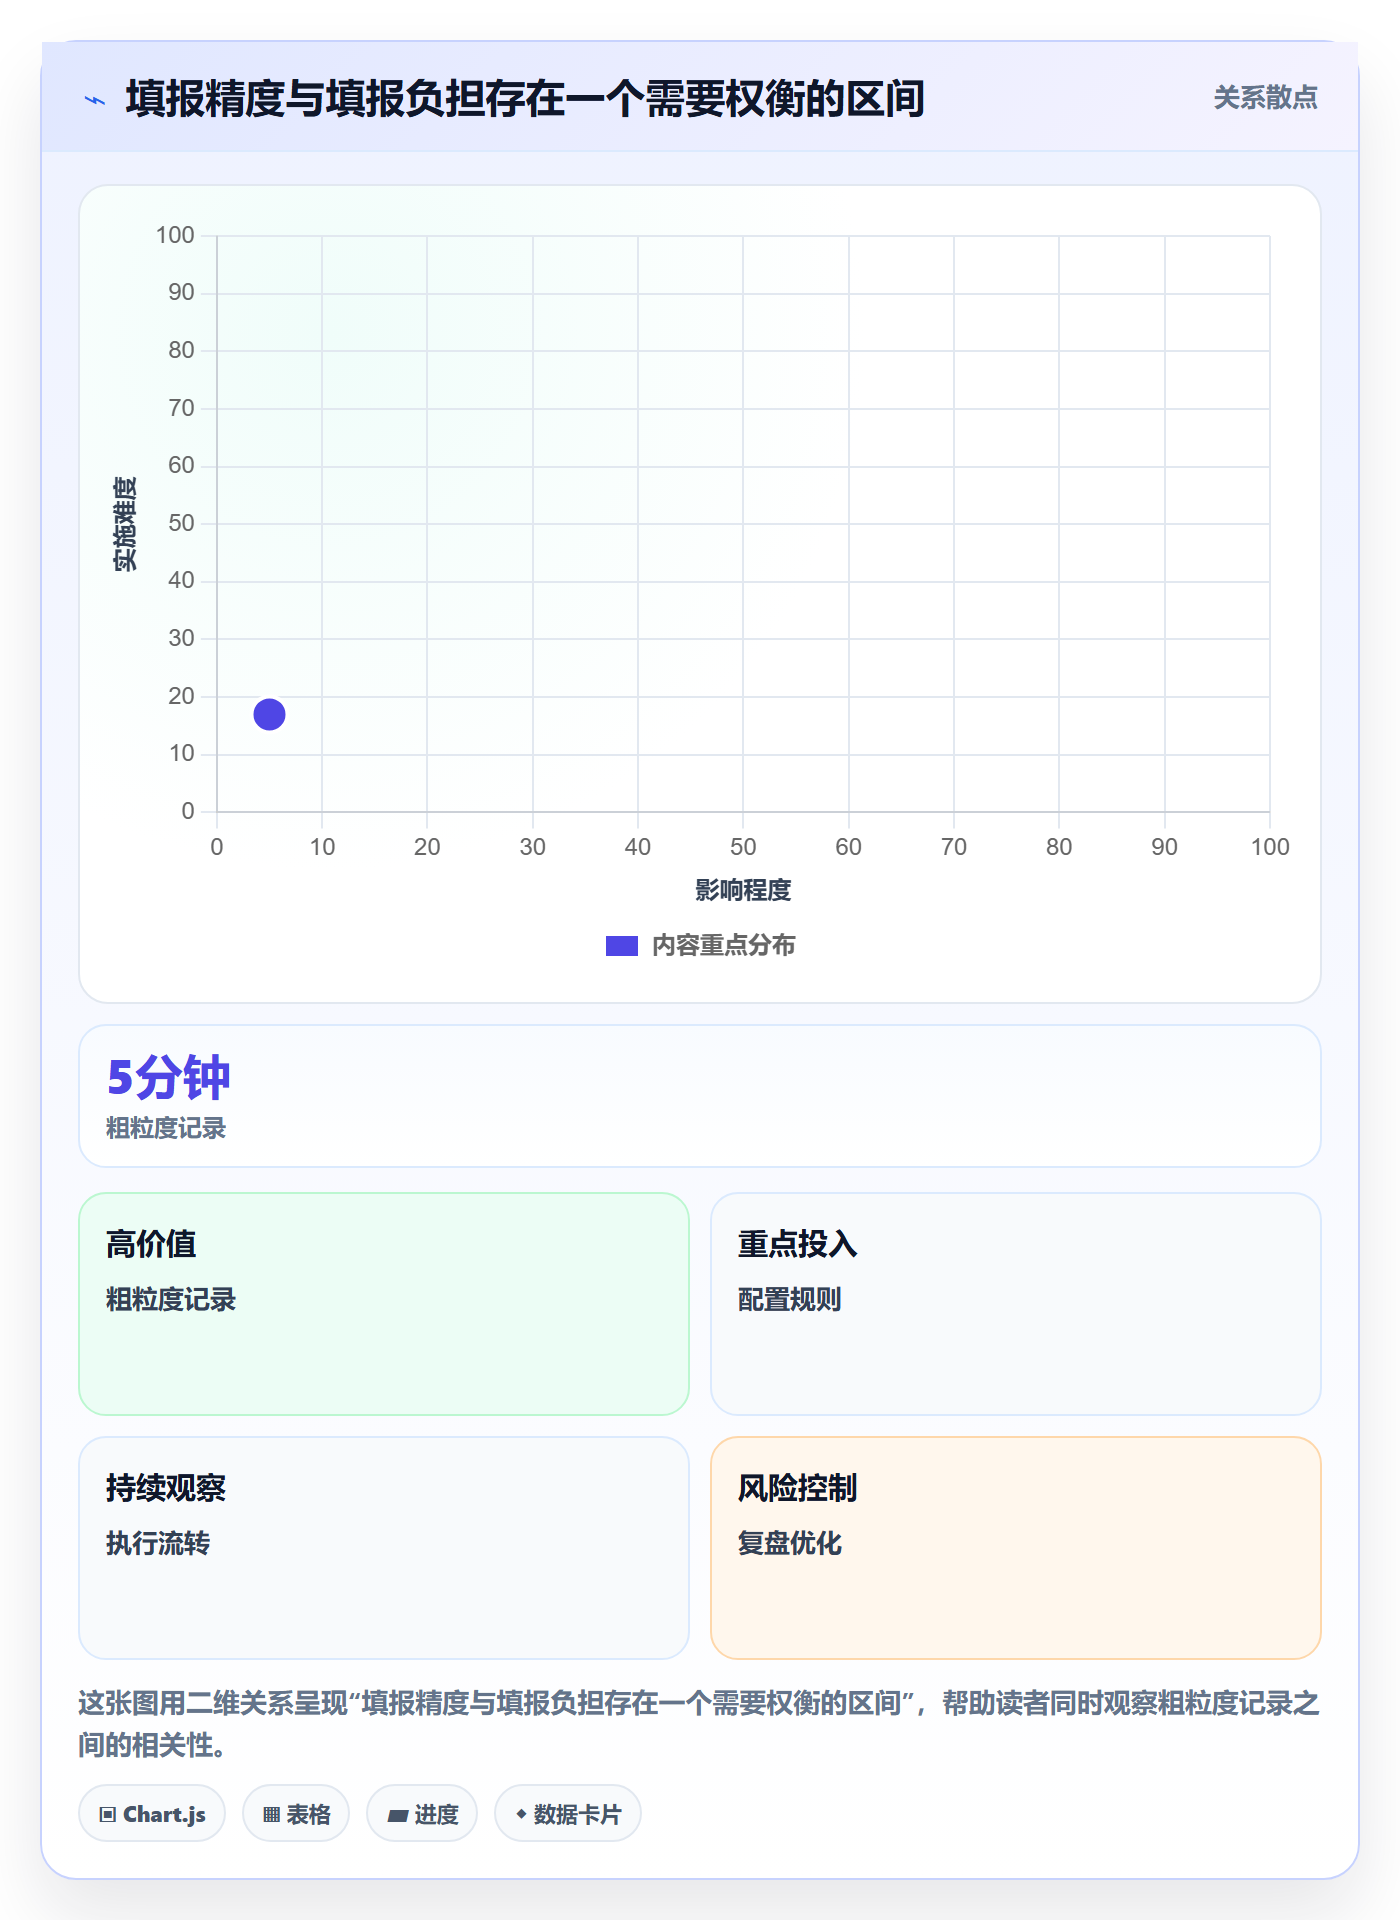Click the Chart.js tag chip

pyautogui.click(x=152, y=1813)
